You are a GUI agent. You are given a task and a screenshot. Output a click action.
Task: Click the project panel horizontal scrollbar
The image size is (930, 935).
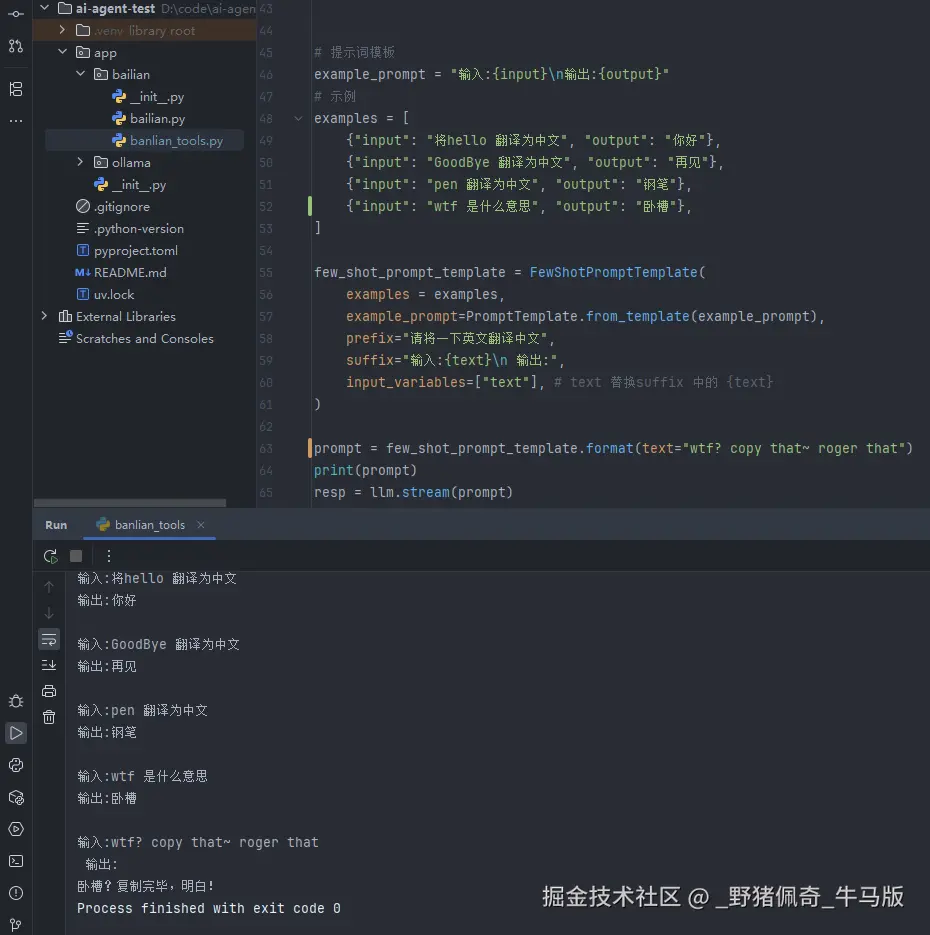point(130,503)
